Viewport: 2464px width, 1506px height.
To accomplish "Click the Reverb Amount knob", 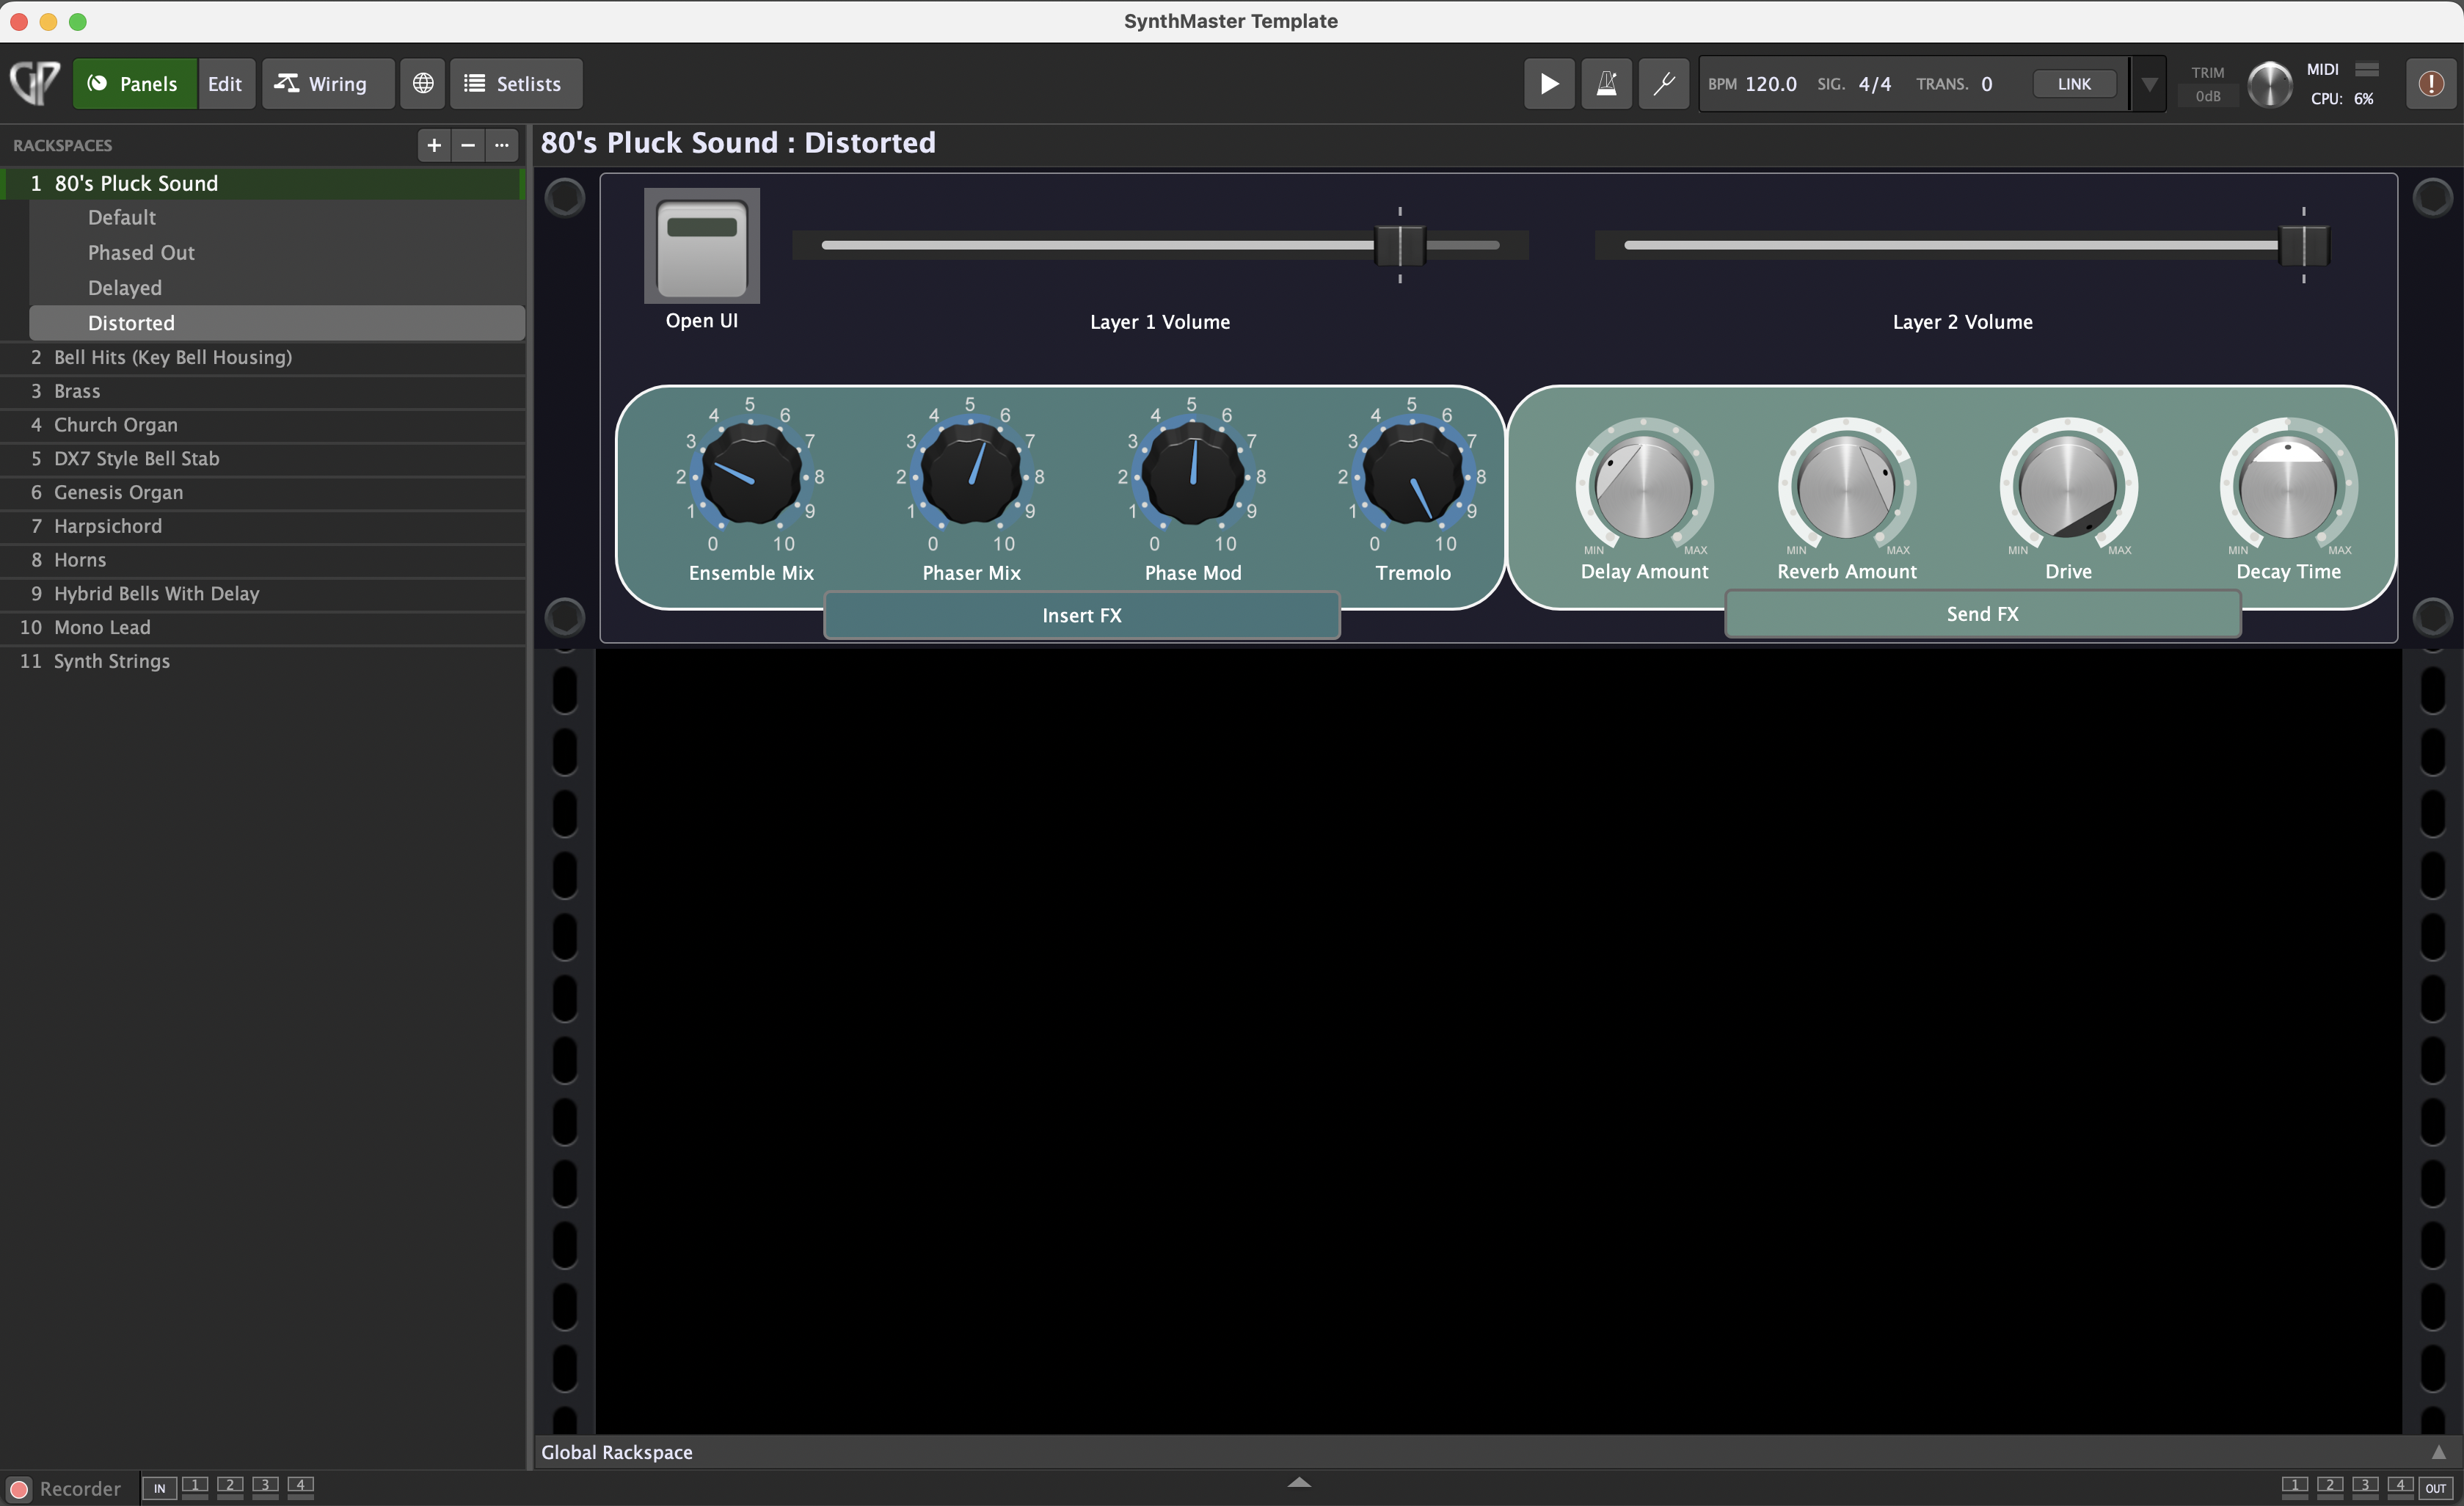I will click(1846, 487).
